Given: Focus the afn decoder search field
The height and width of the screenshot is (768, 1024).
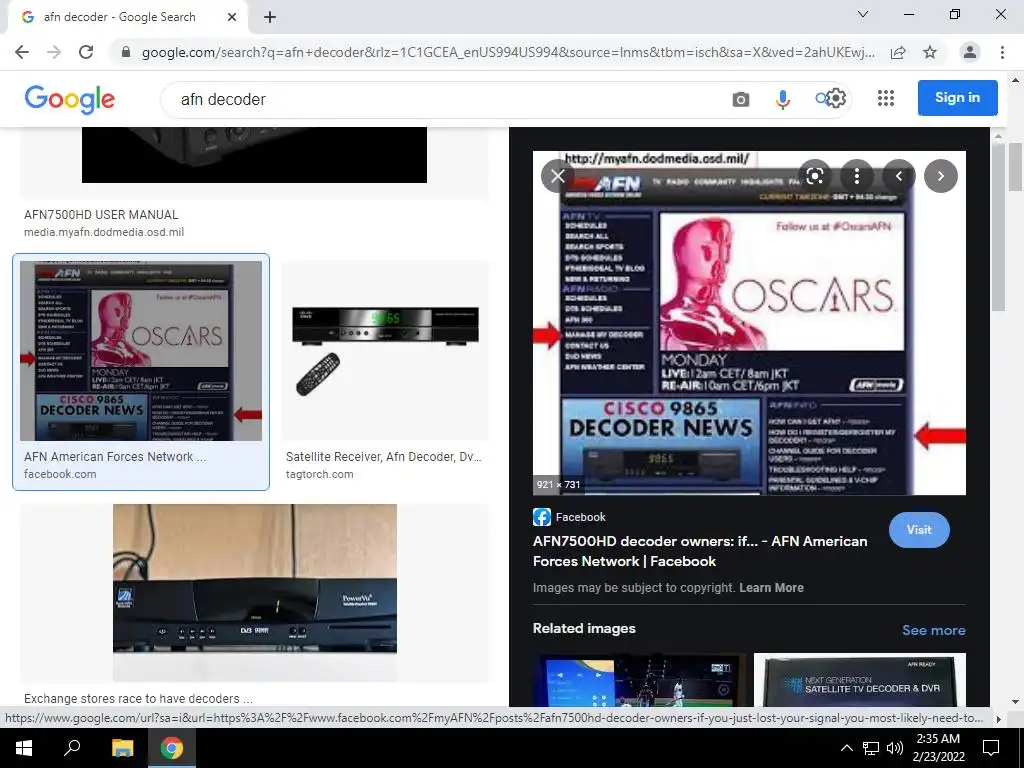Looking at the screenshot, I should click(444, 99).
